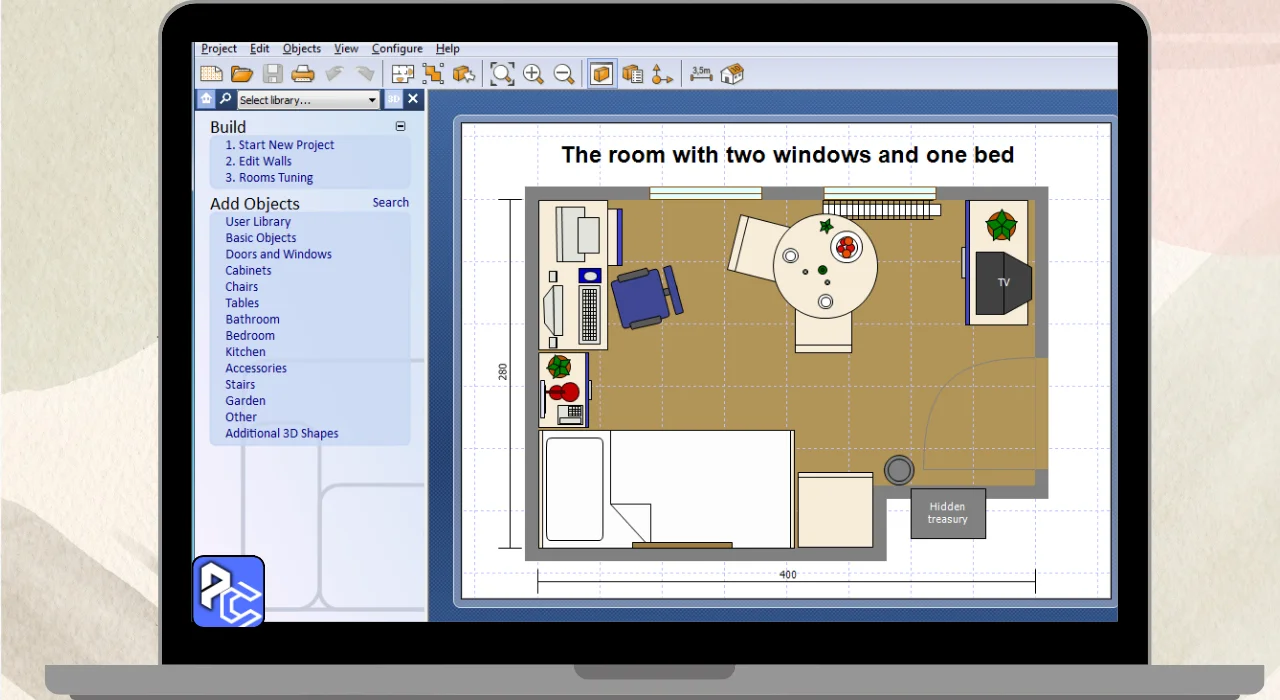
Task: Click the New project toolbar icon
Action: pos(211,74)
